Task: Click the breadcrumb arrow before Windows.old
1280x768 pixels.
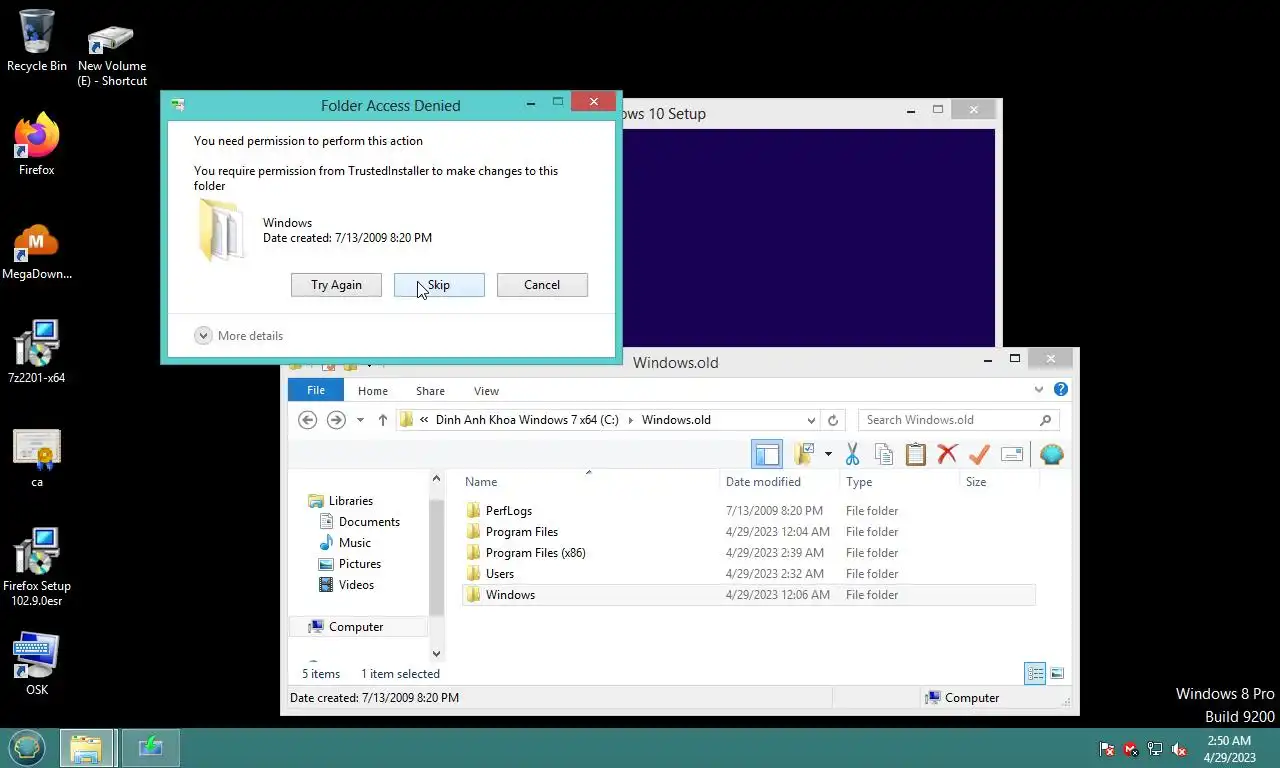Action: 631,420
